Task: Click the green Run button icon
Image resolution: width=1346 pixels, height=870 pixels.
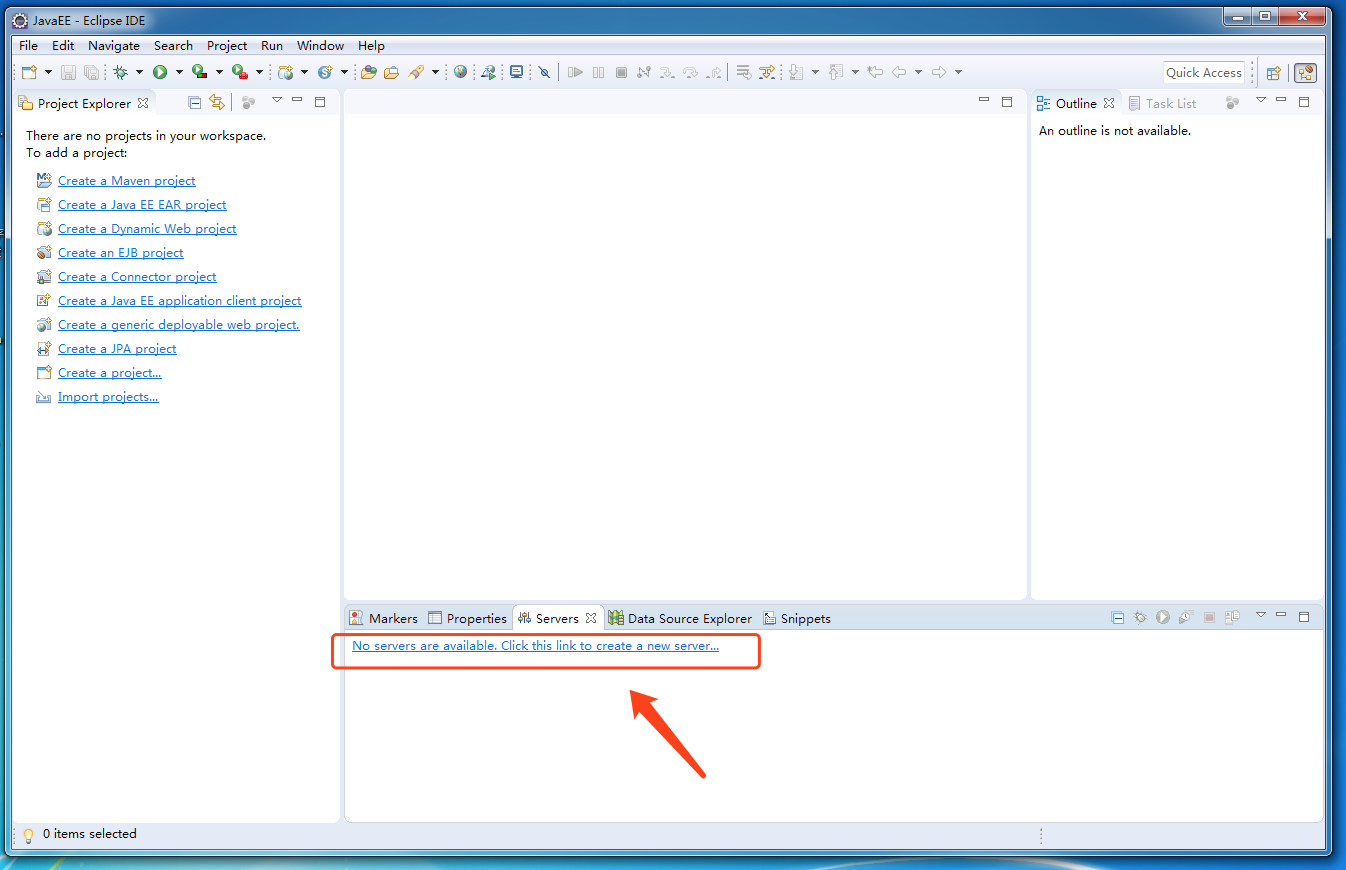Action: pos(160,72)
